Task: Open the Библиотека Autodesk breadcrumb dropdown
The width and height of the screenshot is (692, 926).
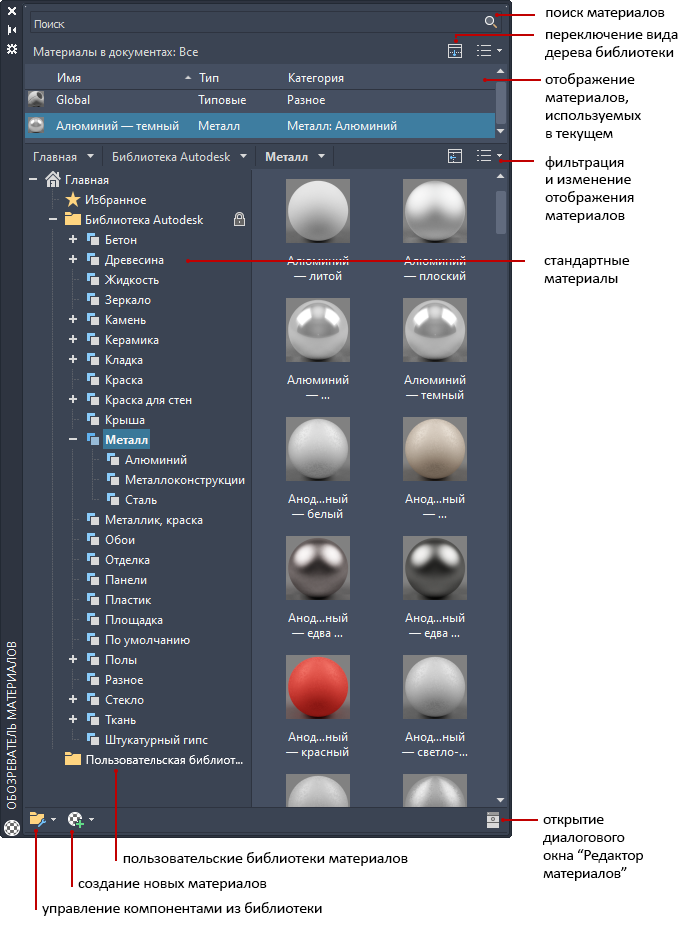Action: click(x=243, y=156)
